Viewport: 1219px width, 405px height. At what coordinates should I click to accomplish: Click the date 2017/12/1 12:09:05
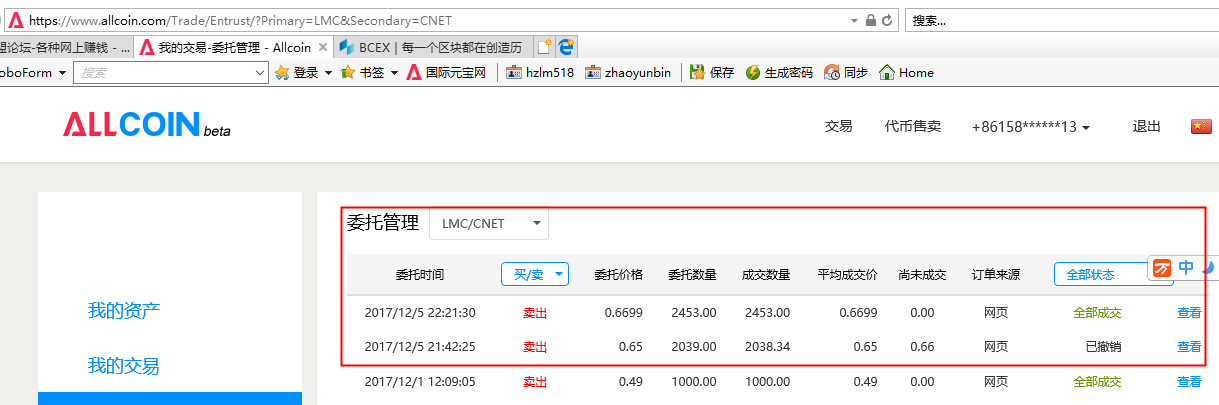tap(420, 382)
